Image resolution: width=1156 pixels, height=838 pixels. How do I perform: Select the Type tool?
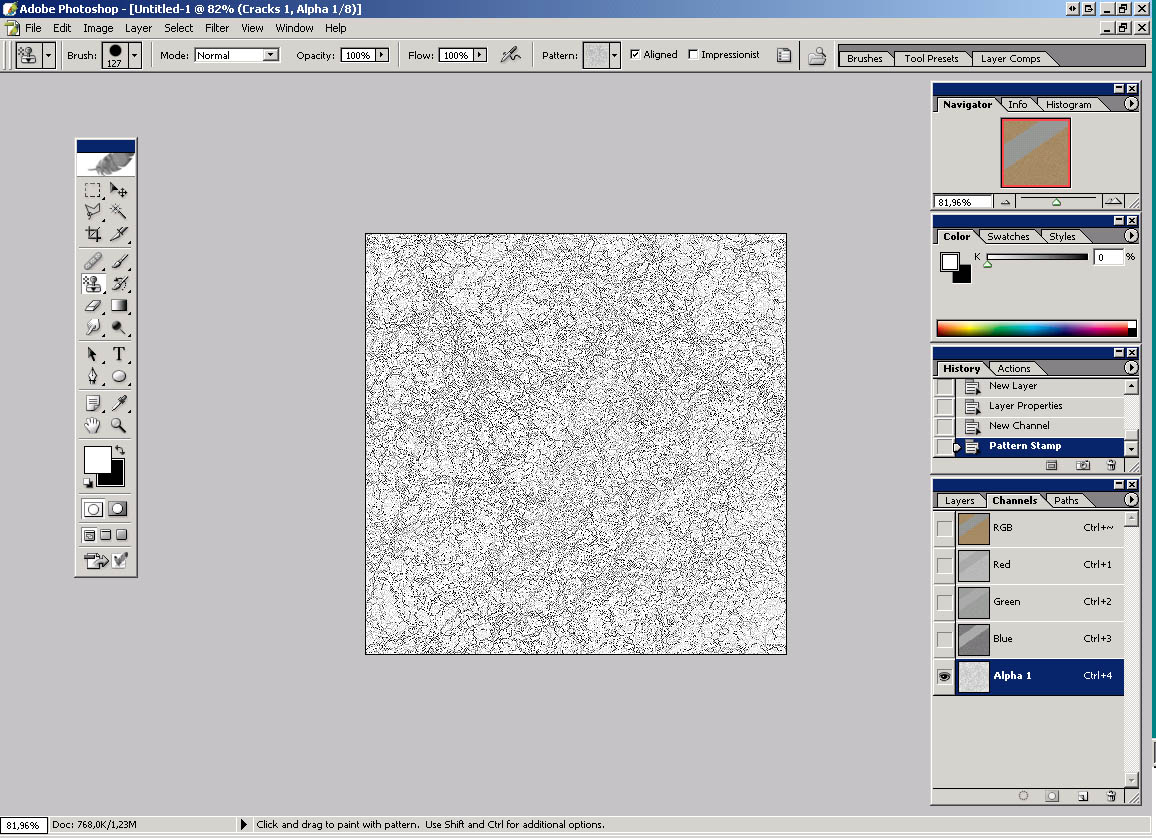point(119,353)
